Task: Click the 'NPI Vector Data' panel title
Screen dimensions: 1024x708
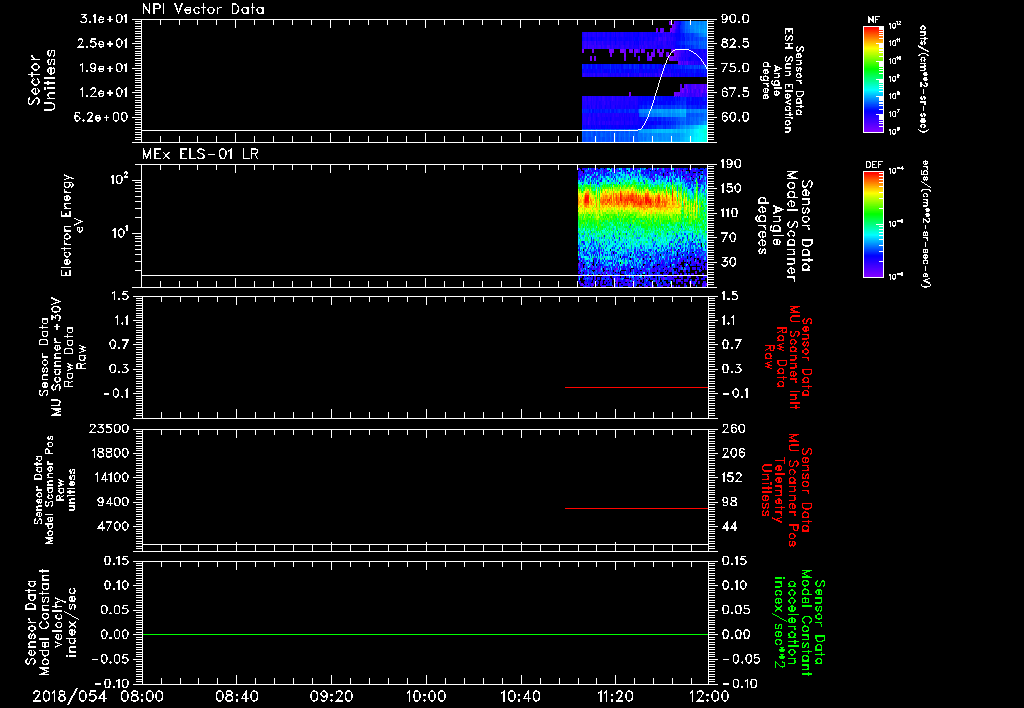Action: tap(203, 9)
